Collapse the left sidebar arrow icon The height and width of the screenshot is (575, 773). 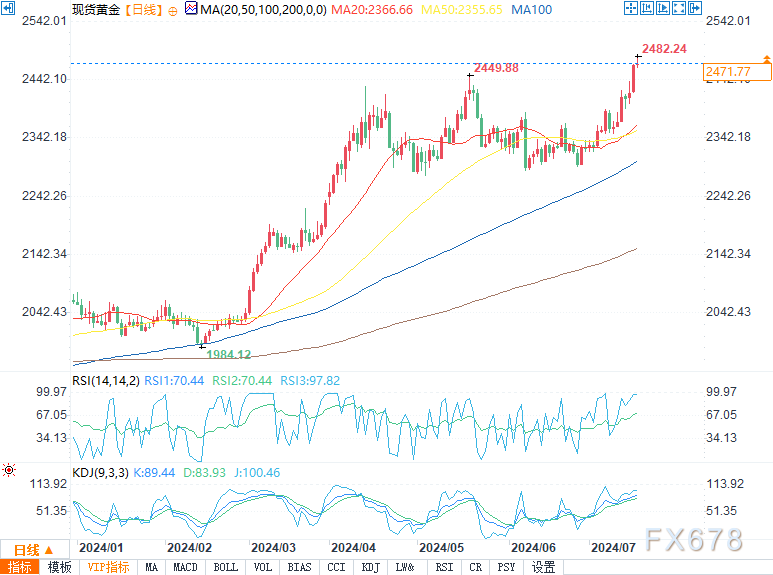(8, 8)
